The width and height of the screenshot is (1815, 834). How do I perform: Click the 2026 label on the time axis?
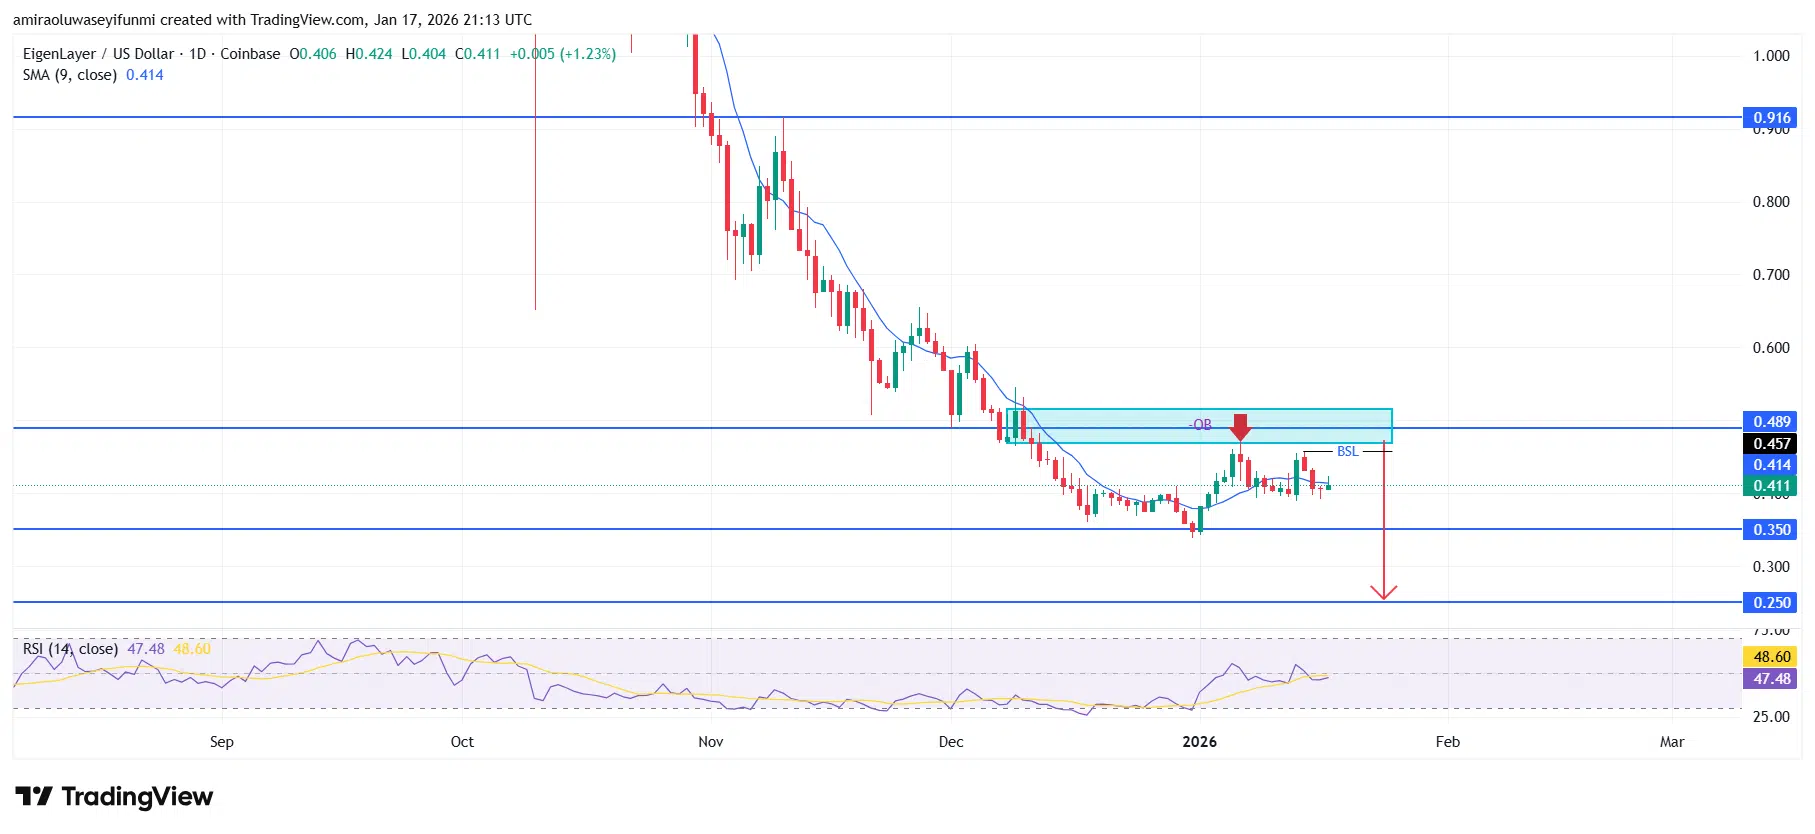click(x=1199, y=742)
